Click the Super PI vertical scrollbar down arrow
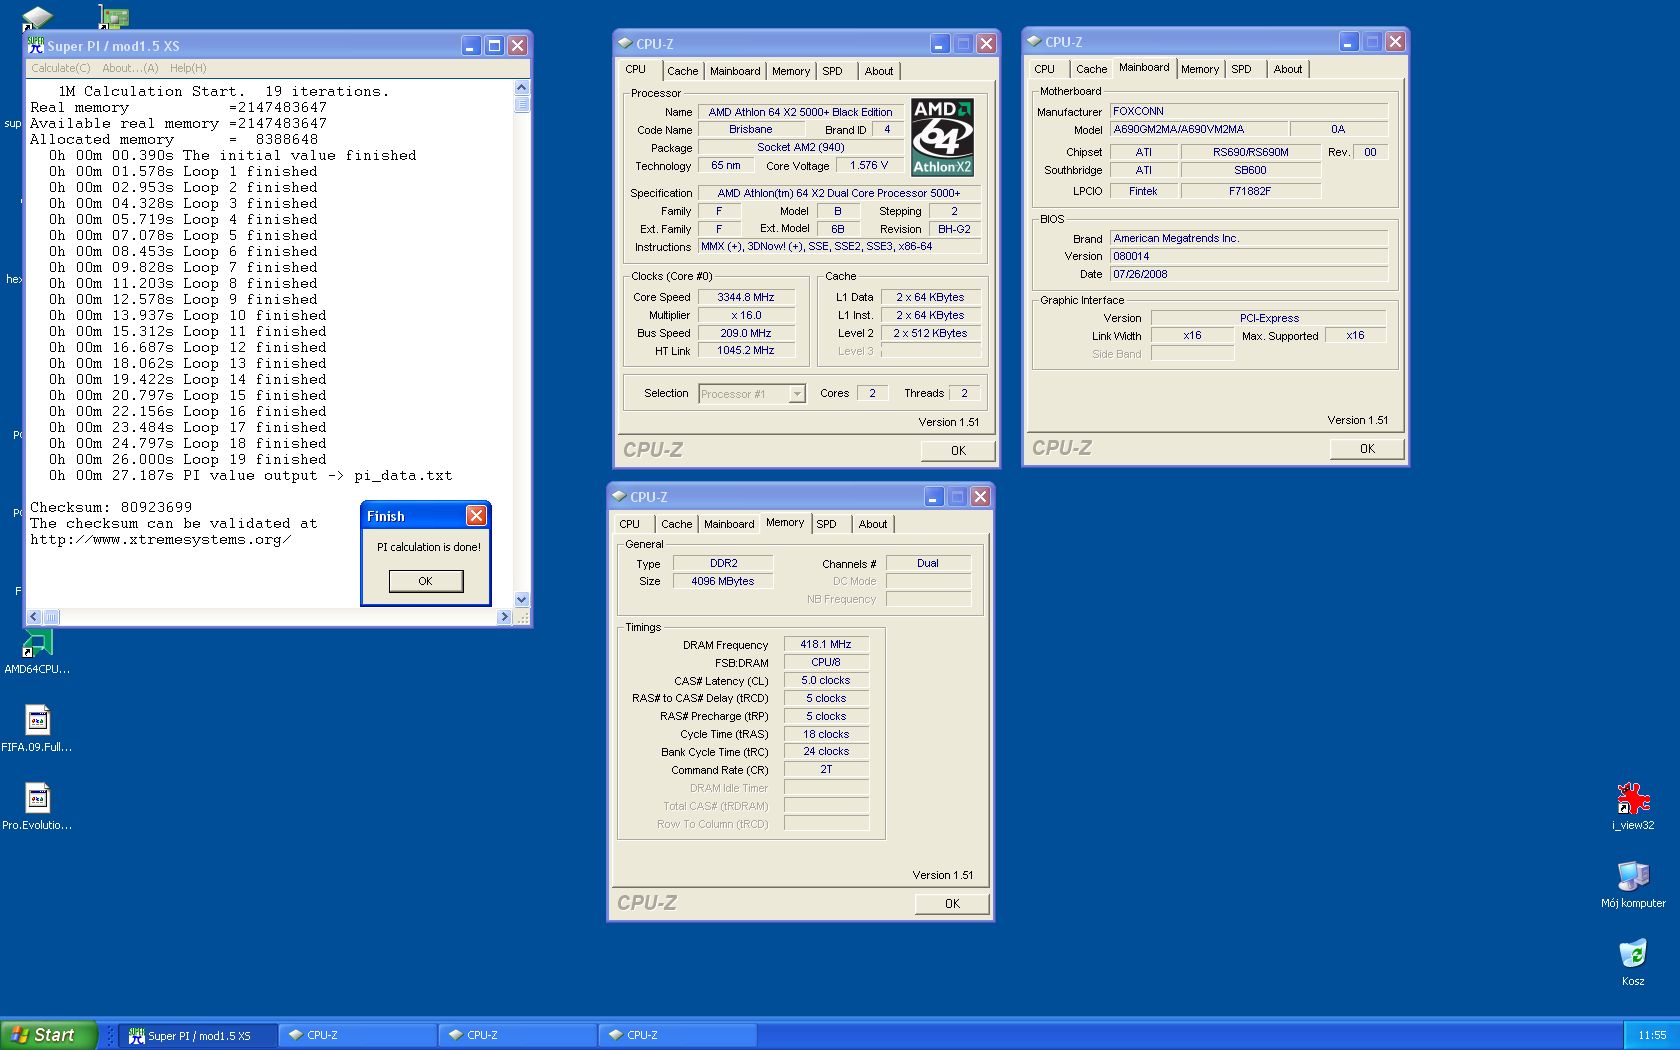 click(521, 600)
